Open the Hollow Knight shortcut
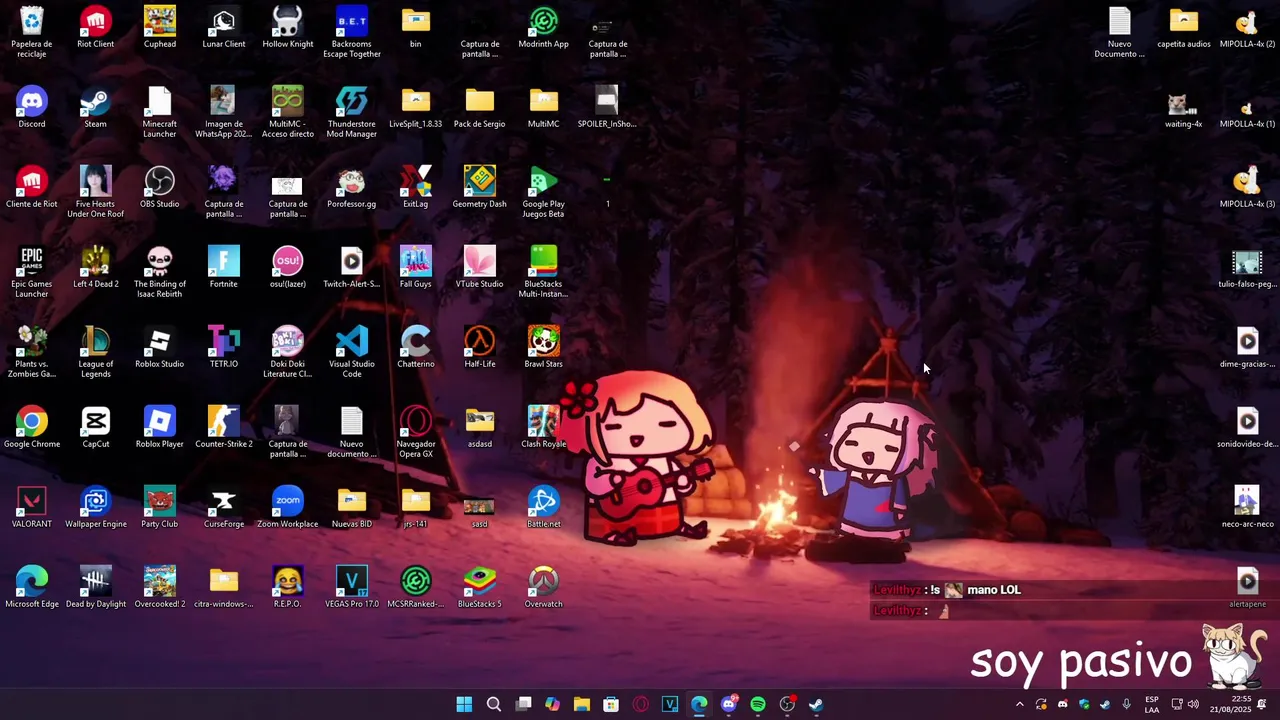 [288, 28]
